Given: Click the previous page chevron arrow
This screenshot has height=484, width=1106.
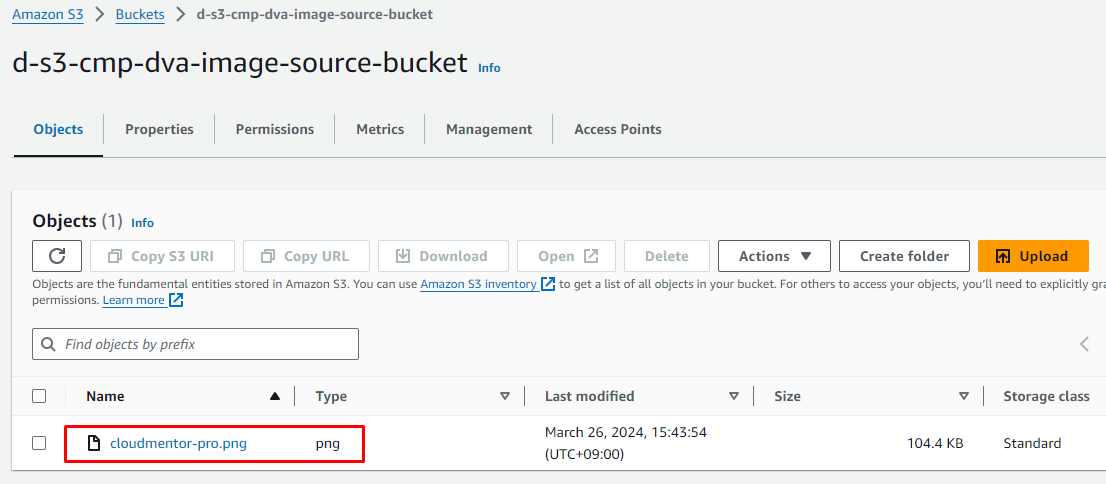Looking at the screenshot, I should point(1085,344).
